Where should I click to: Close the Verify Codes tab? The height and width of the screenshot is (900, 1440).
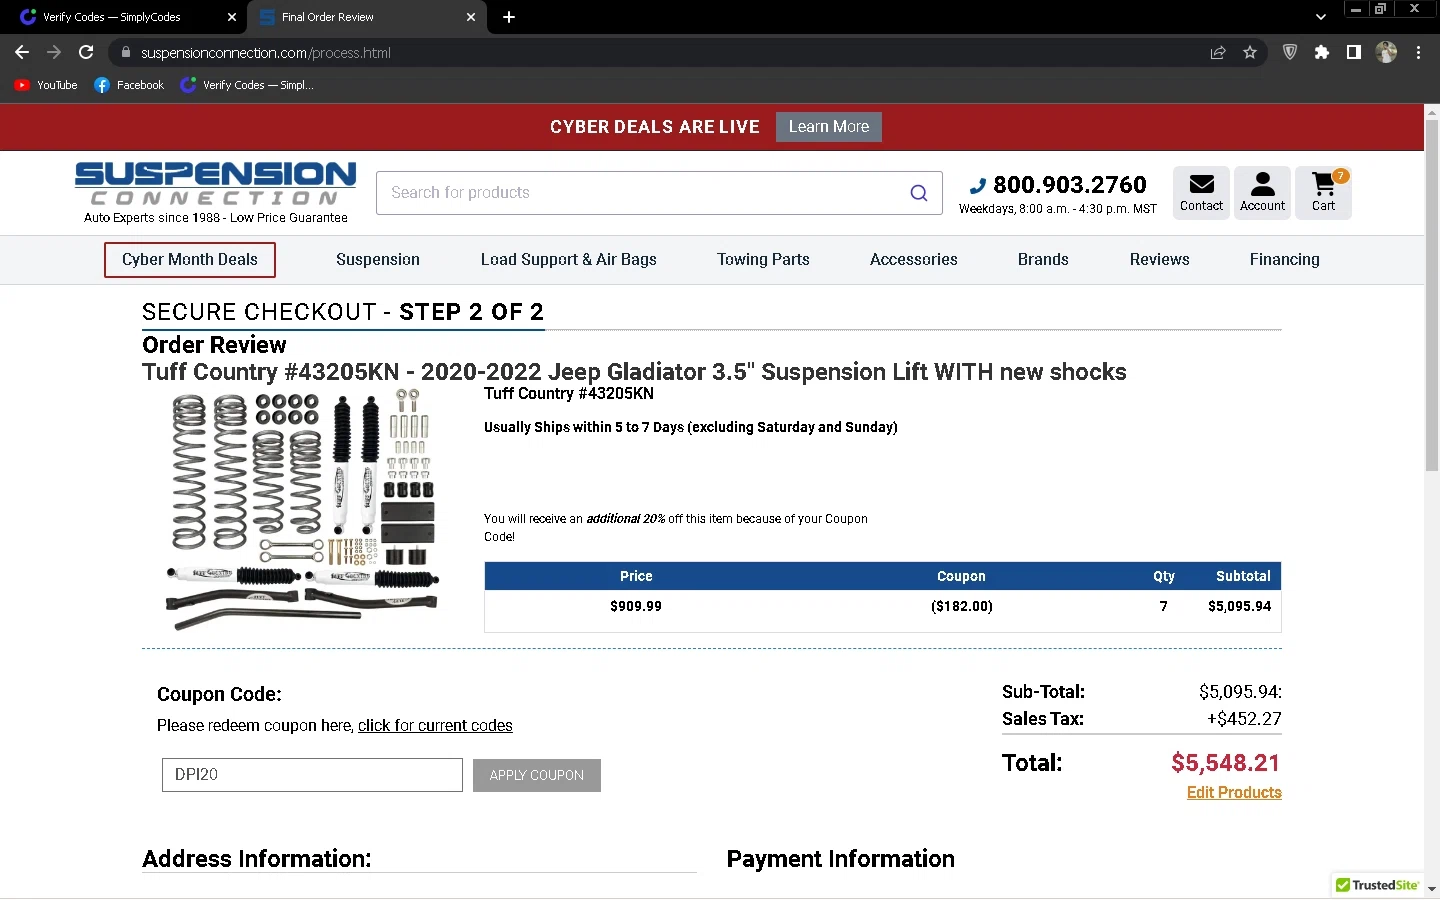click(x=232, y=17)
